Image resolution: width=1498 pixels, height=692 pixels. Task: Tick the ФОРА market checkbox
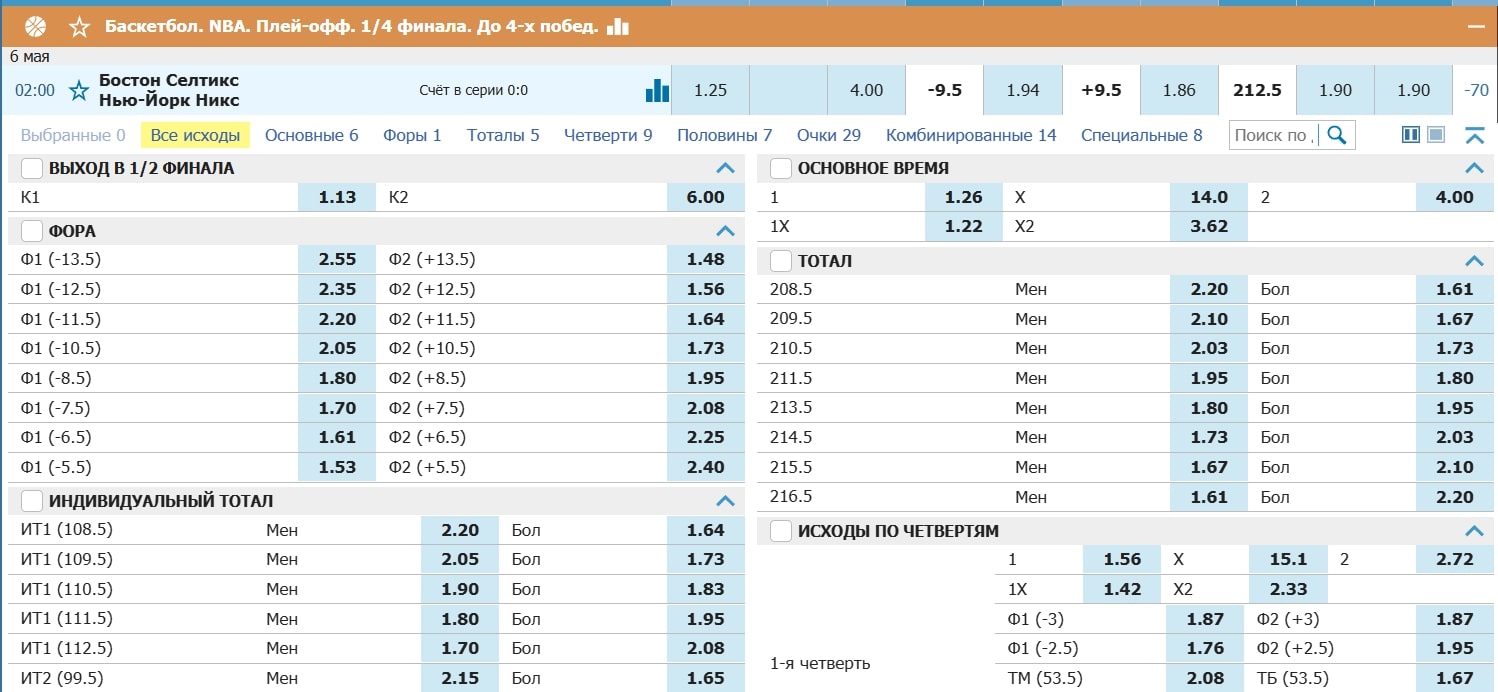tap(32, 231)
